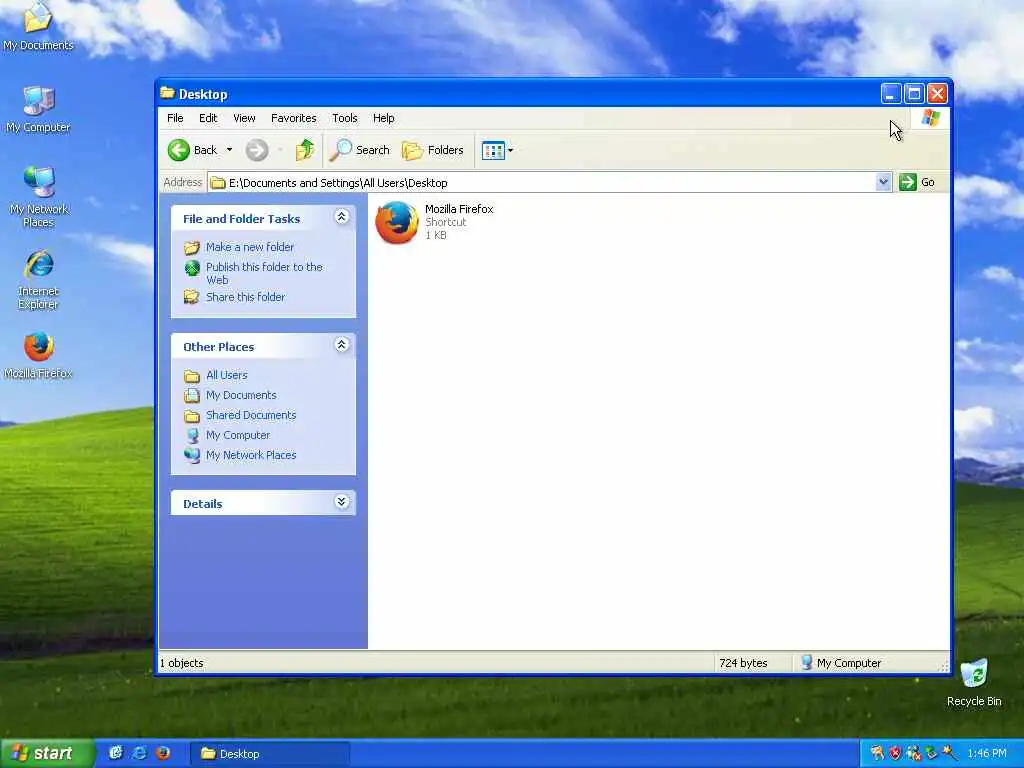Launch Firefox from quick launch
The width and height of the screenshot is (1024, 768).
coord(163,753)
